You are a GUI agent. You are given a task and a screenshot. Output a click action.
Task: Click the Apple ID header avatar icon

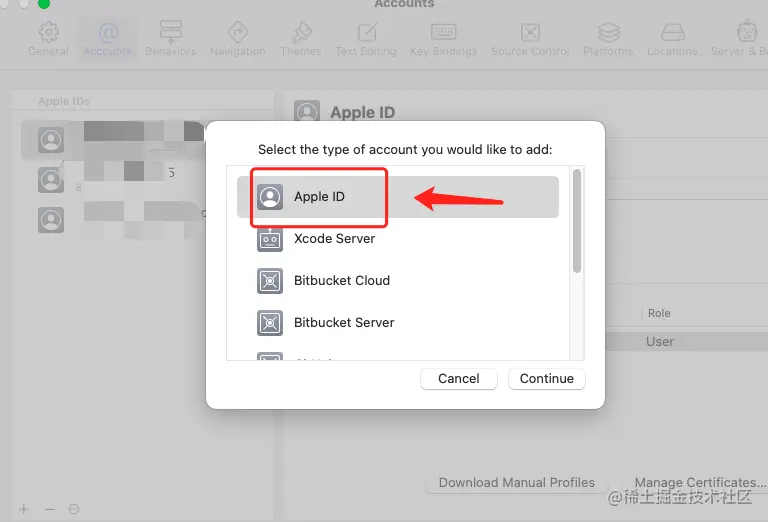point(307,112)
